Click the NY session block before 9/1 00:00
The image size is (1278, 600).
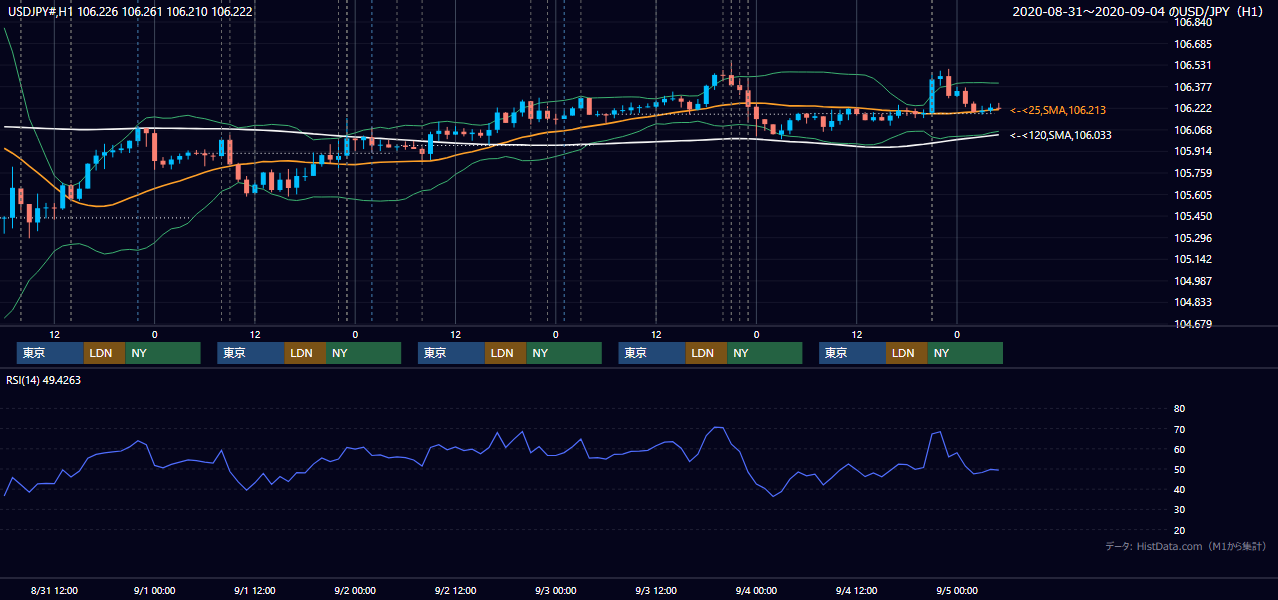tap(163, 353)
